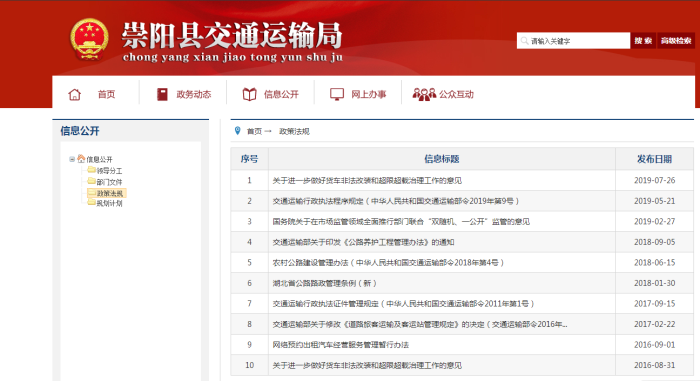Select 部门文件 in the sidebar tree
This screenshot has width=700, height=381.
click(109, 182)
